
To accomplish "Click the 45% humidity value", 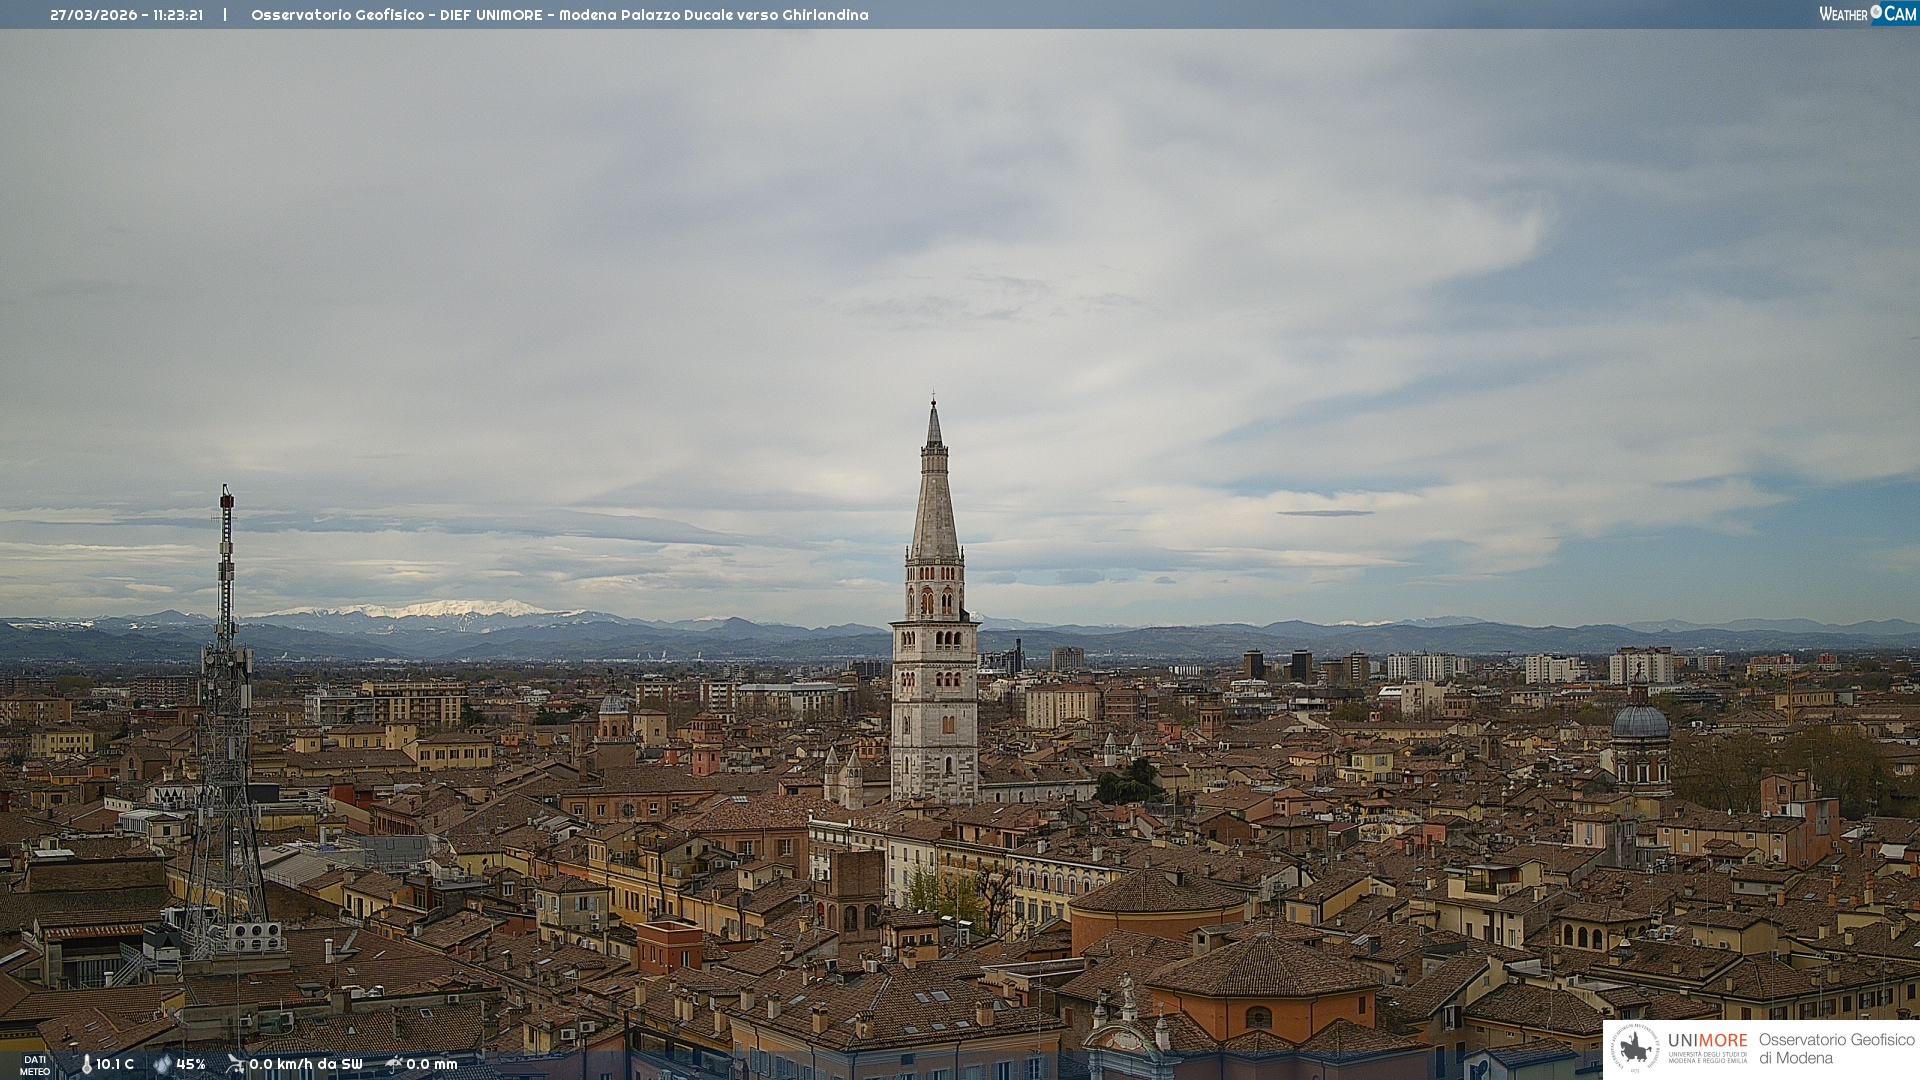I will (x=191, y=1064).
